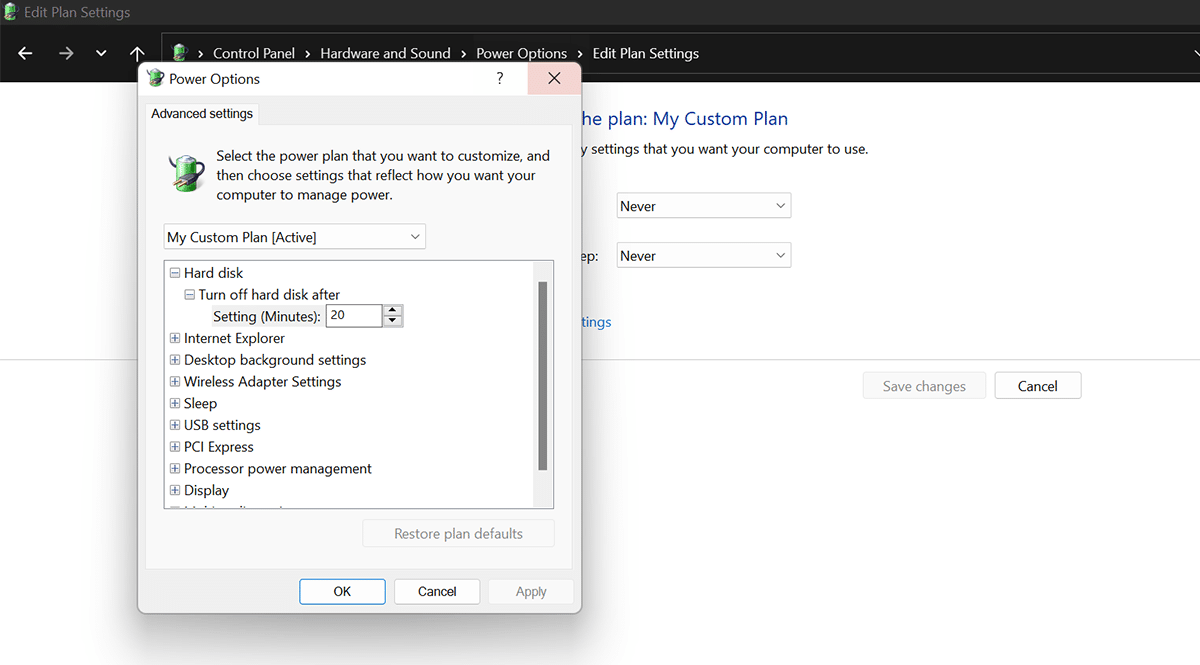Open the My Custom Plan dropdown
The image size is (1200, 665).
pyautogui.click(x=295, y=237)
